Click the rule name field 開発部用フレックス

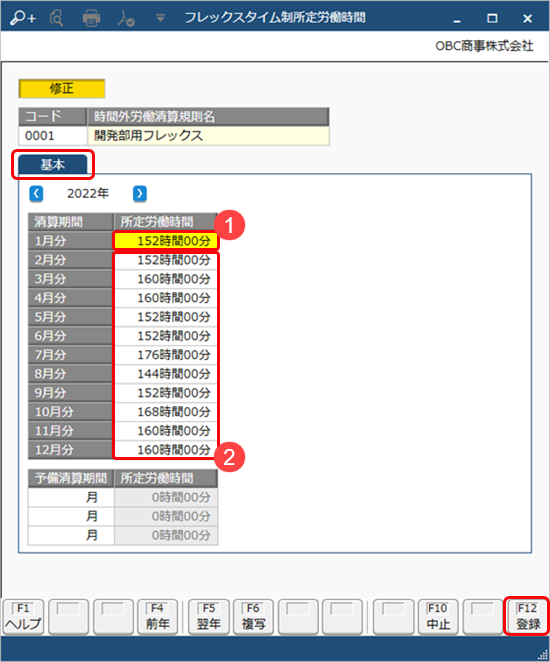[208, 136]
